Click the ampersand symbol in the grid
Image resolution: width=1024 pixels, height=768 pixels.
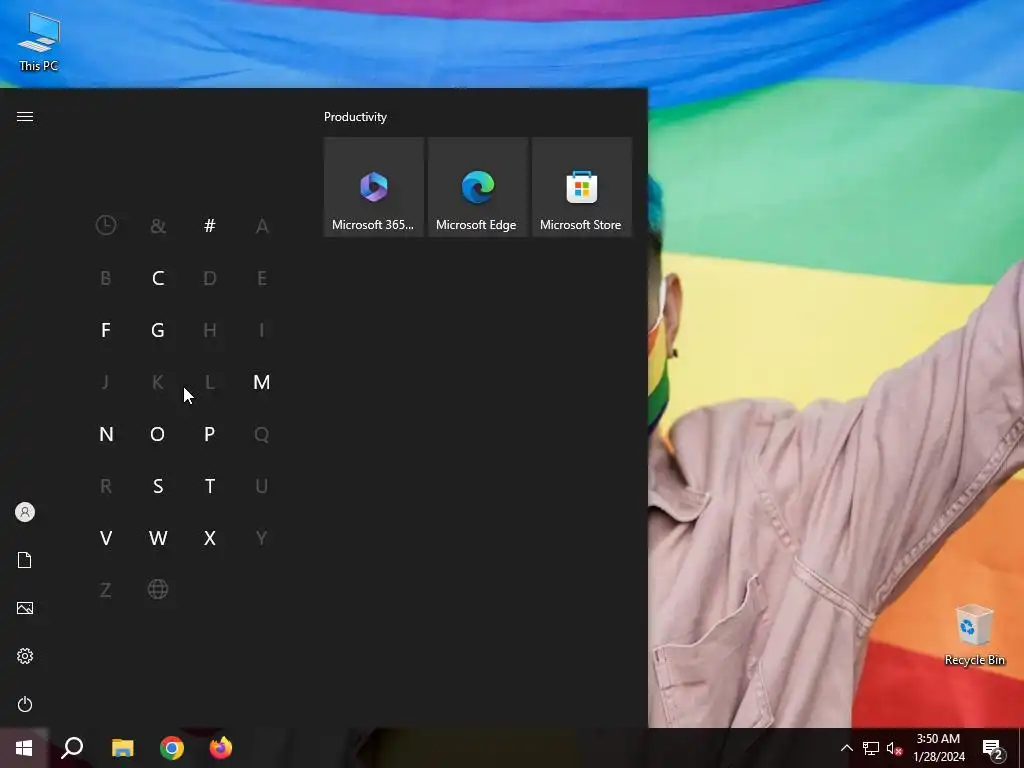[x=158, y=226]
